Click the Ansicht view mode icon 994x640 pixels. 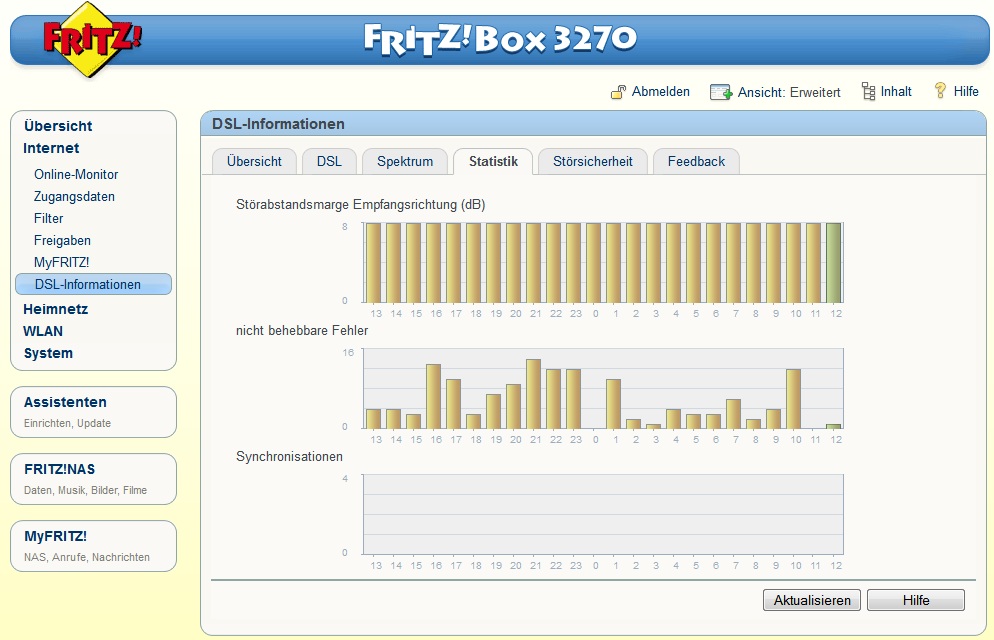721,93
